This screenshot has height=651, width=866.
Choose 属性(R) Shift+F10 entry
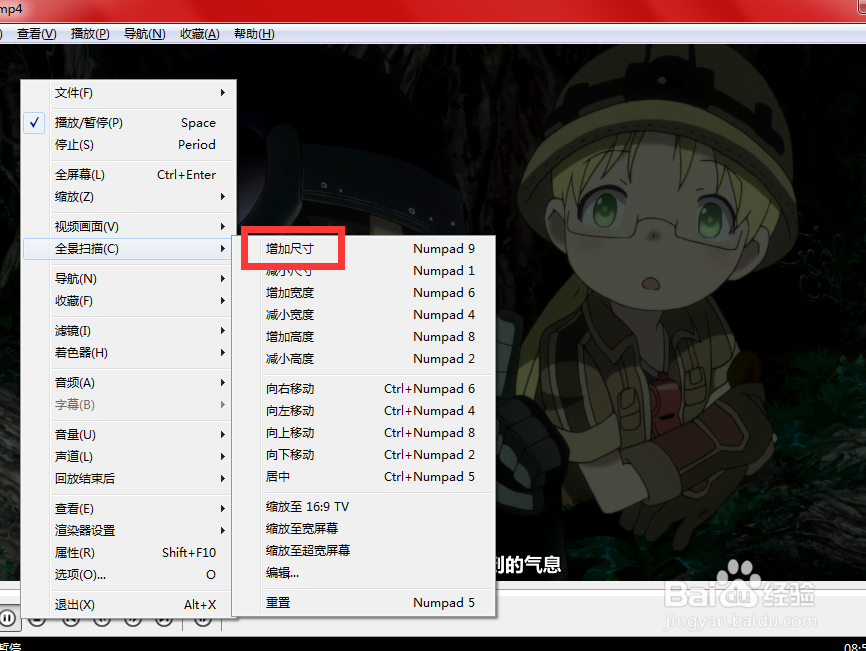coord(129,552)
